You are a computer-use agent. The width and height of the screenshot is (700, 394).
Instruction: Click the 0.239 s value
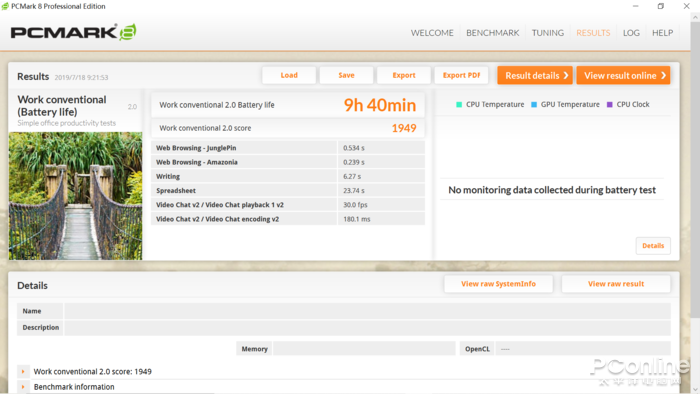click(354, 162)
